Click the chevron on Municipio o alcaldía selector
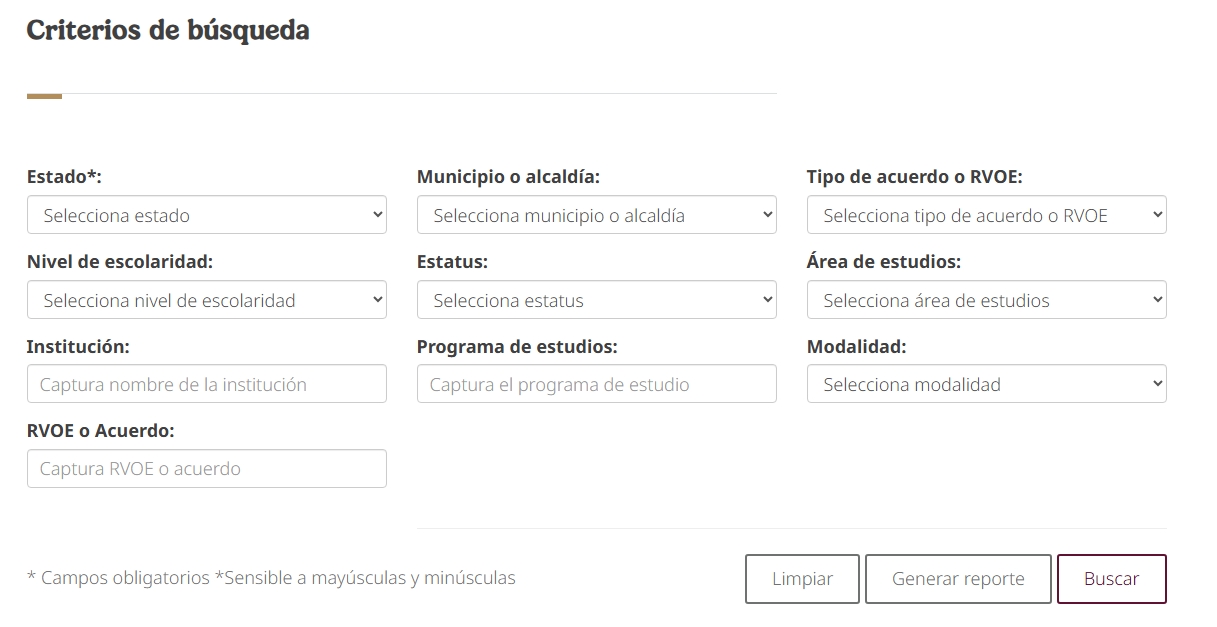This screenshot has height=627, width=1217. [767, 214]
